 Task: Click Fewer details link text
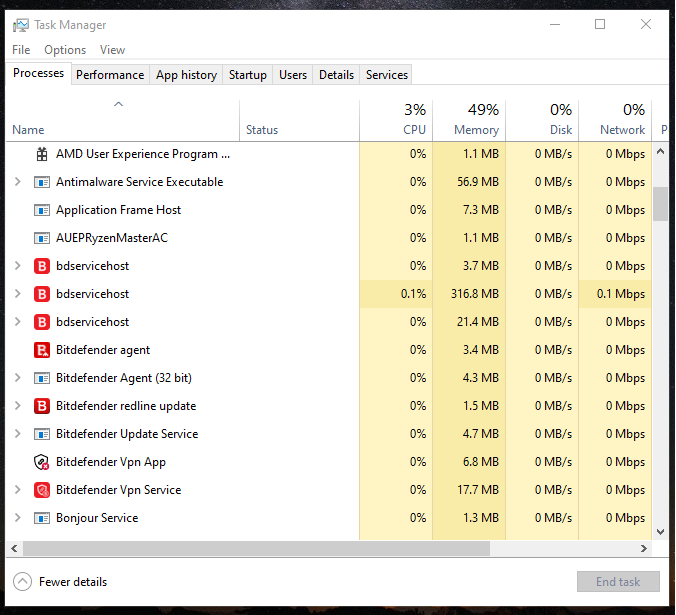pyautogui.click(x=73, y=582)
